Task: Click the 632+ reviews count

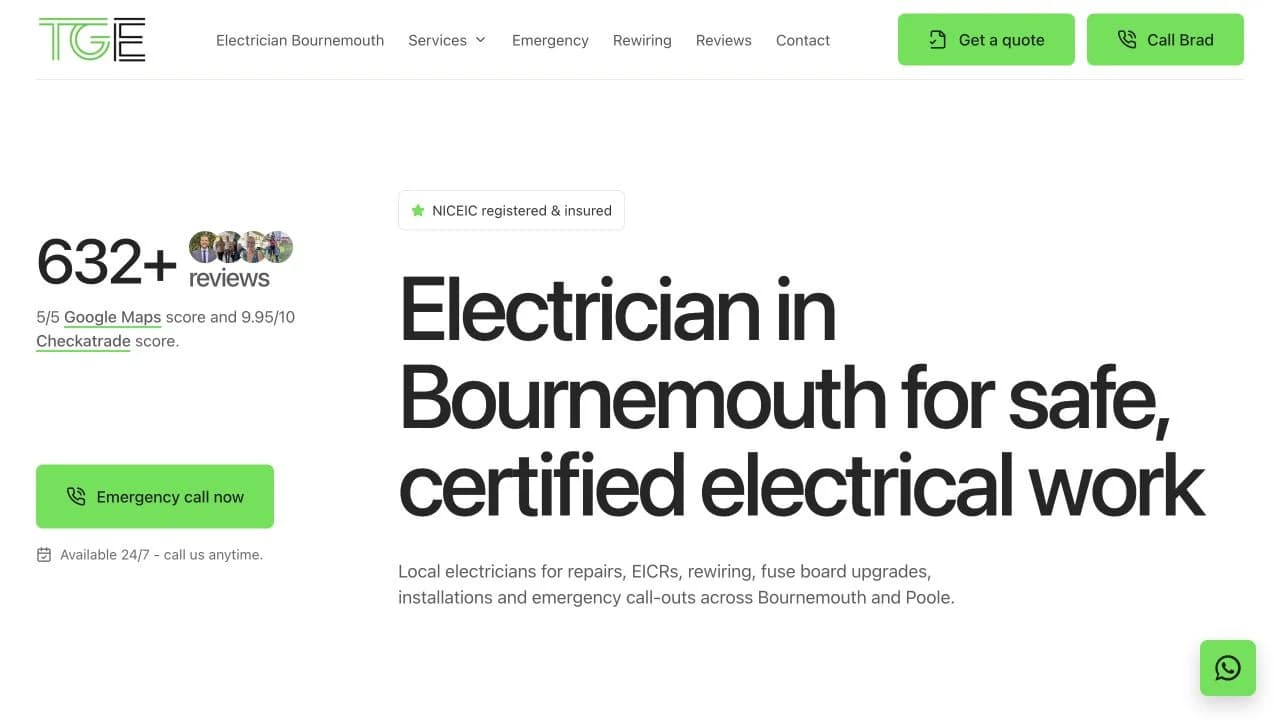Action: 107,262
